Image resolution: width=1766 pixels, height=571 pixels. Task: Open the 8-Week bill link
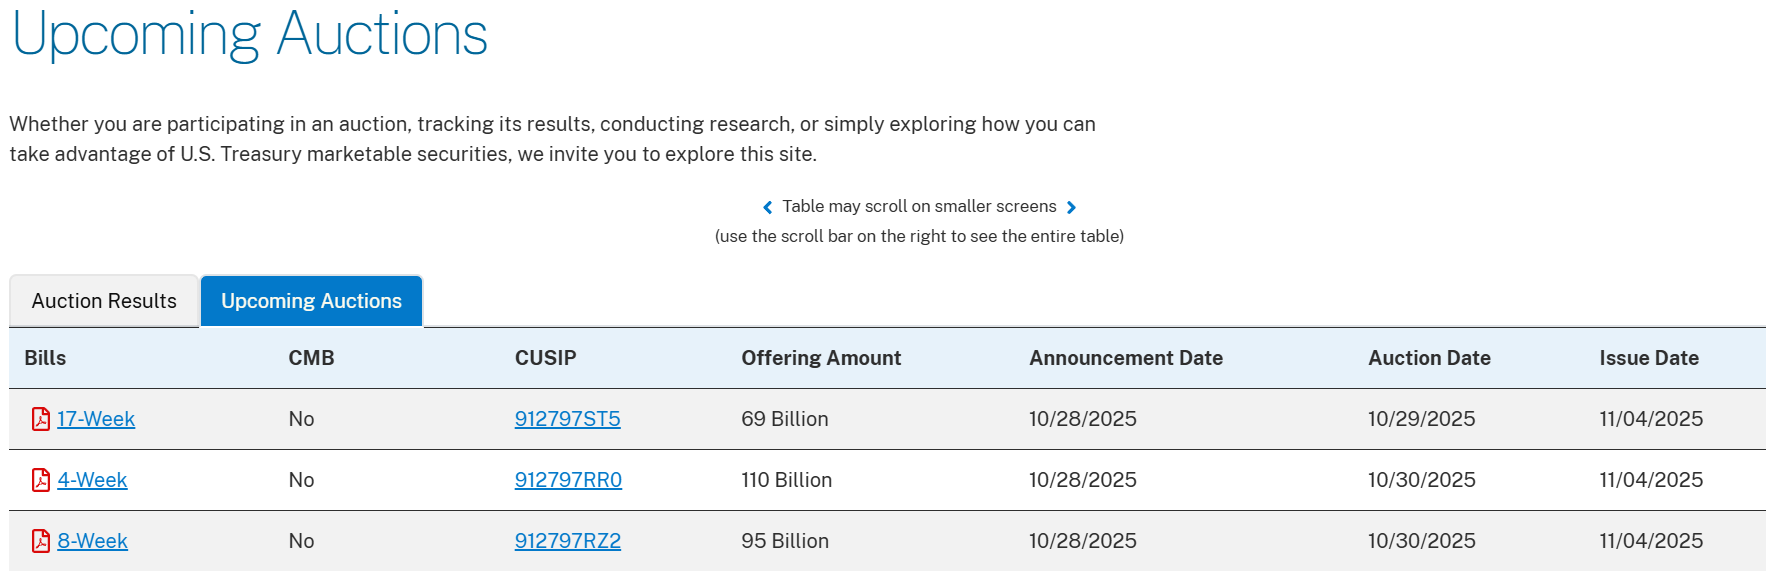[x=92, y=541]
